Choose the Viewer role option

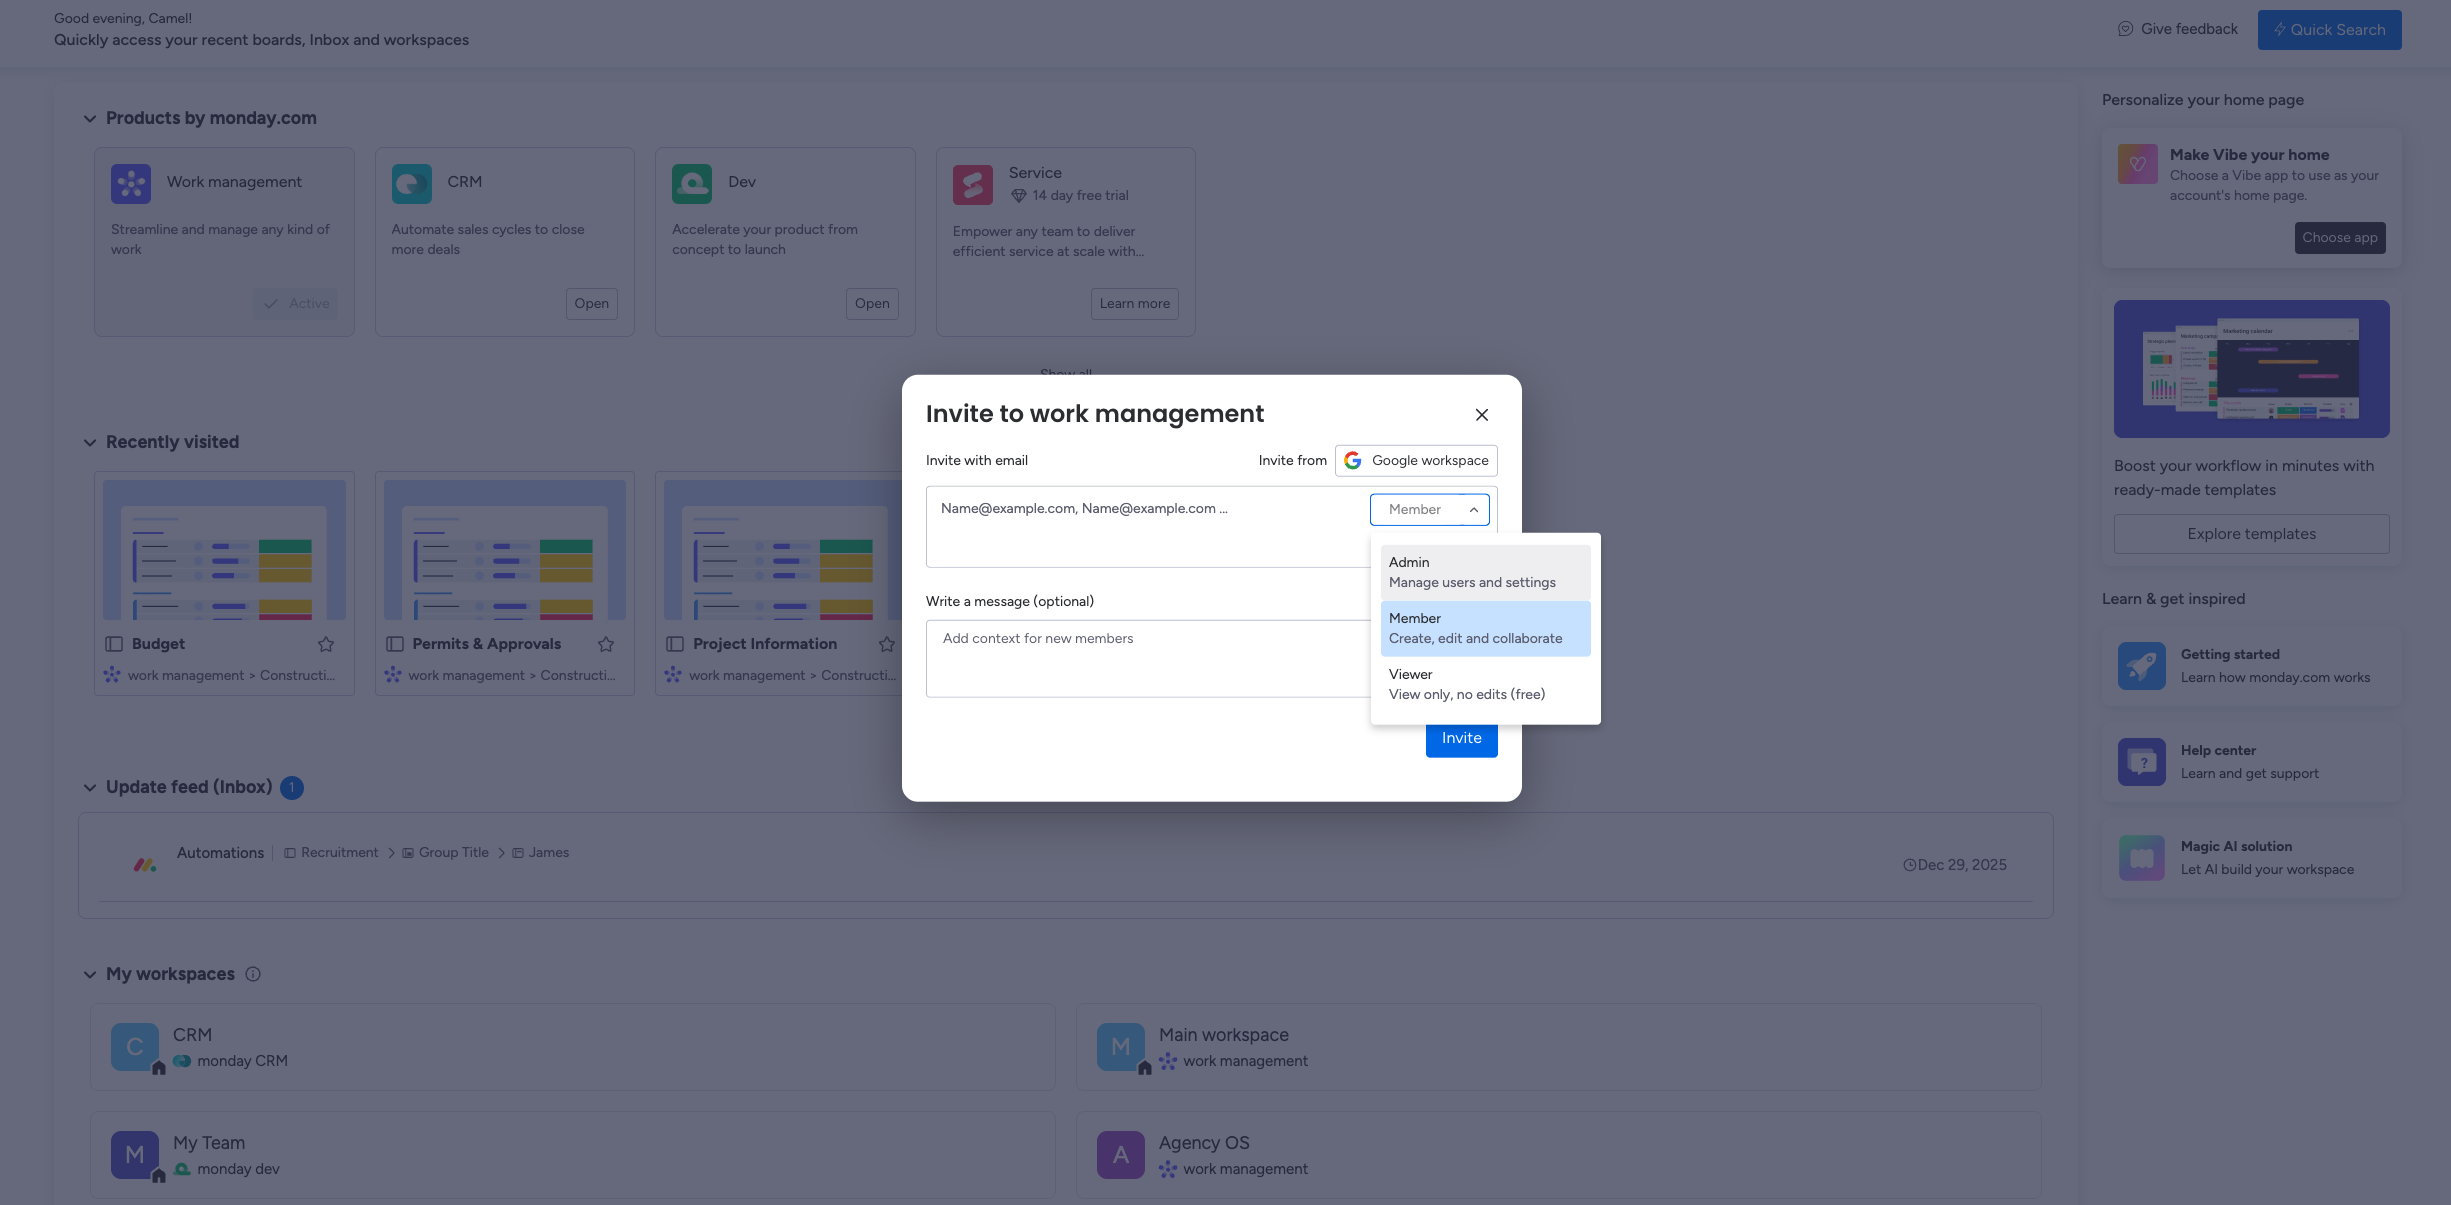pyautogui.click(x=1484, y=684)
